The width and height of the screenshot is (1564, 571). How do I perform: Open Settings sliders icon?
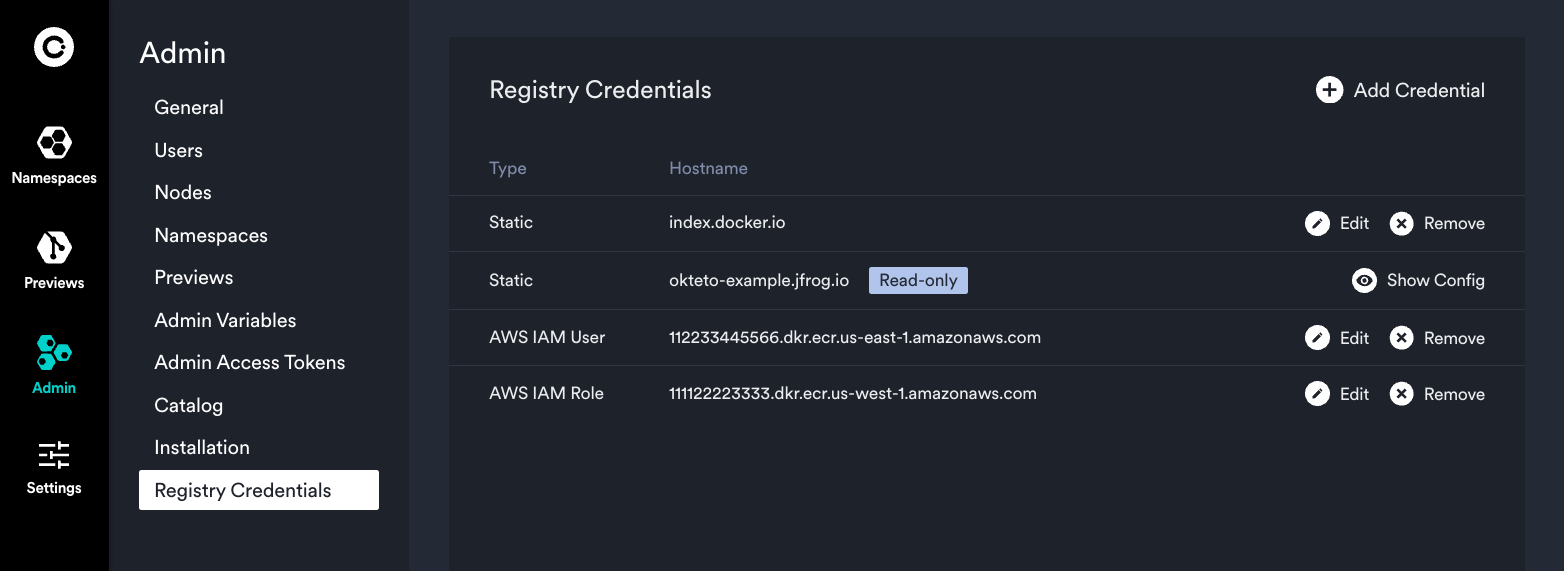coord(54,455)
